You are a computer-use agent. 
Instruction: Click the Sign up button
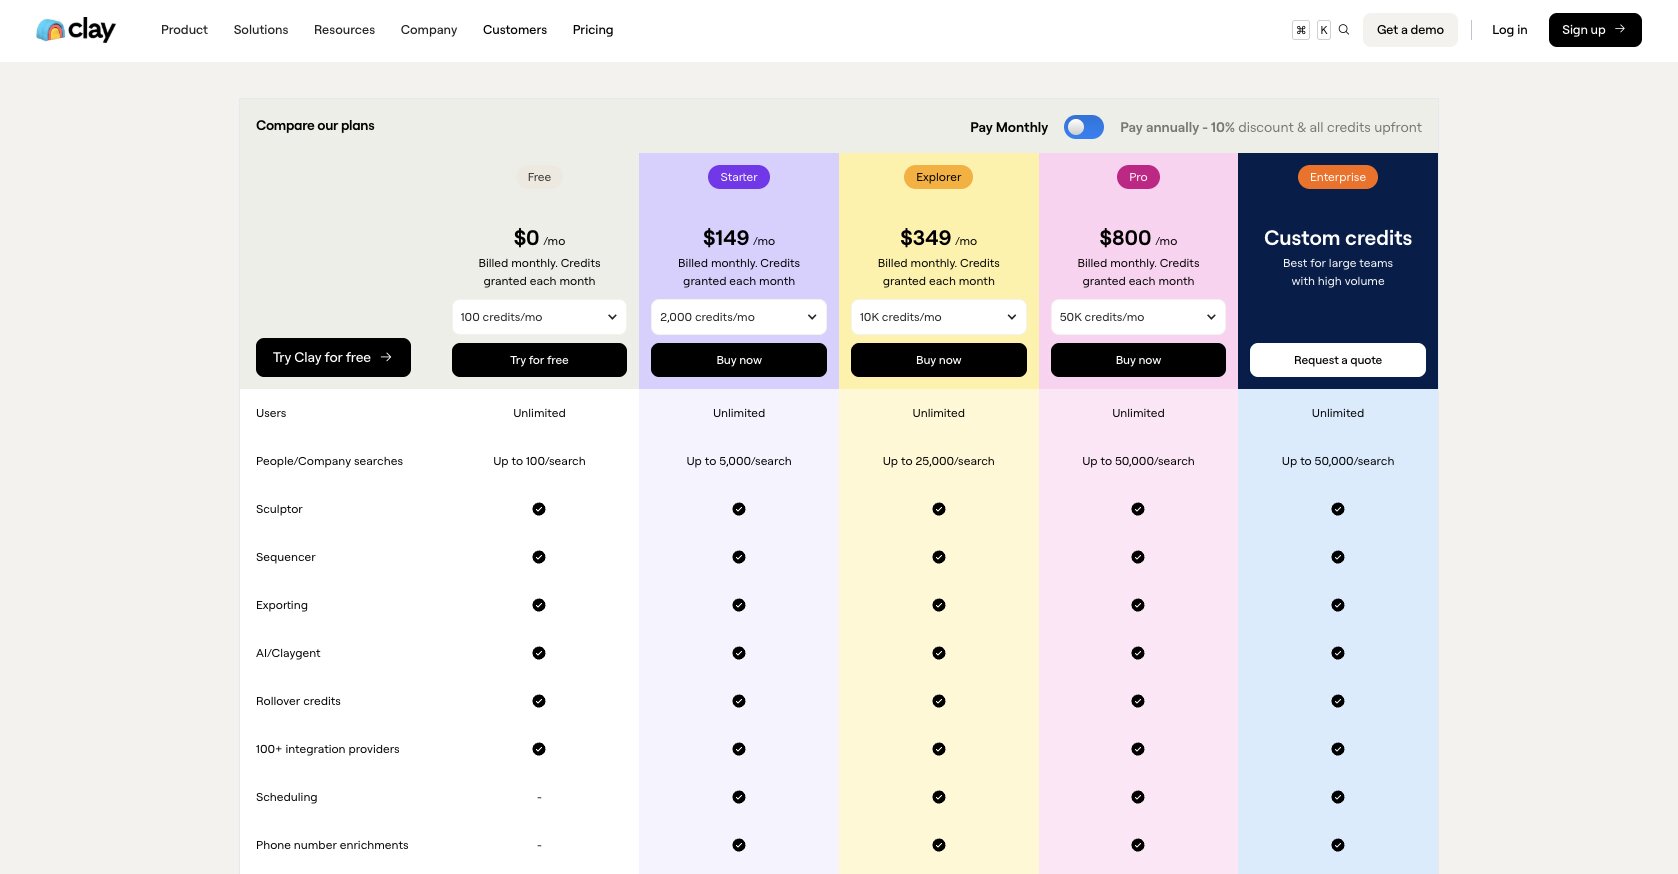tap(1595, 30)
